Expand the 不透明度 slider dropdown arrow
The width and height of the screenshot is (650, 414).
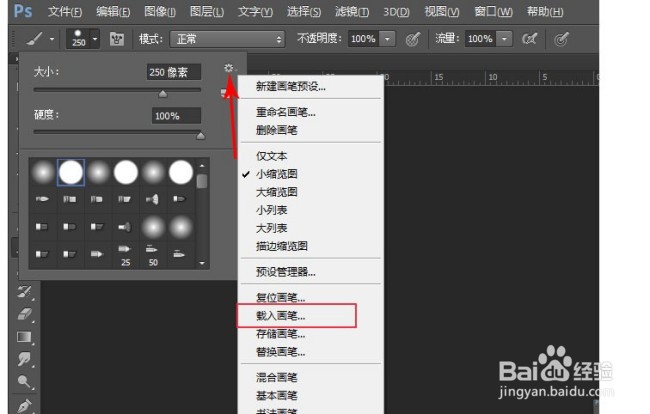387,39
